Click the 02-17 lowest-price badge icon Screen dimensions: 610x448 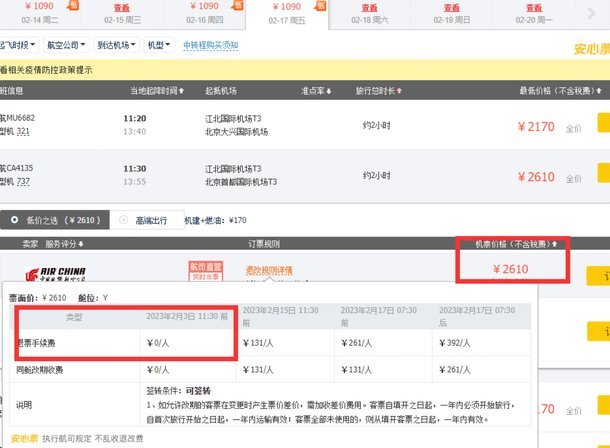(x=321, y=5)
